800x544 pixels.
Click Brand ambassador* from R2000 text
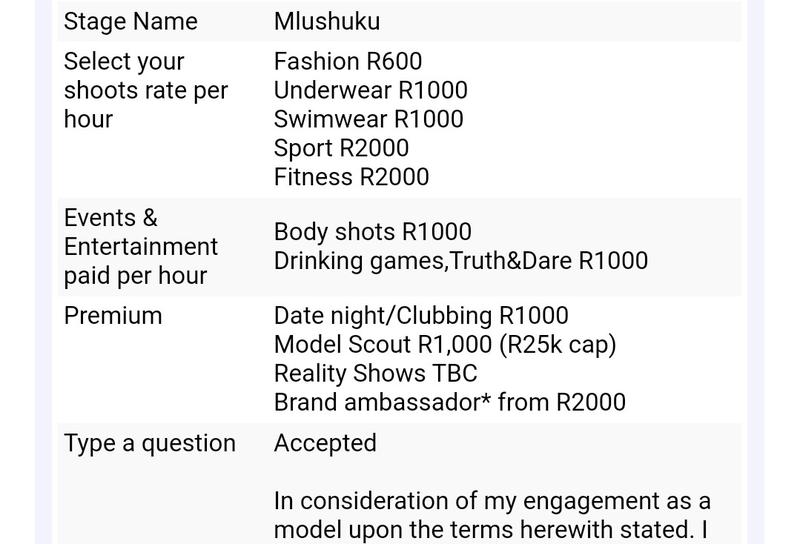coord(450,403)
